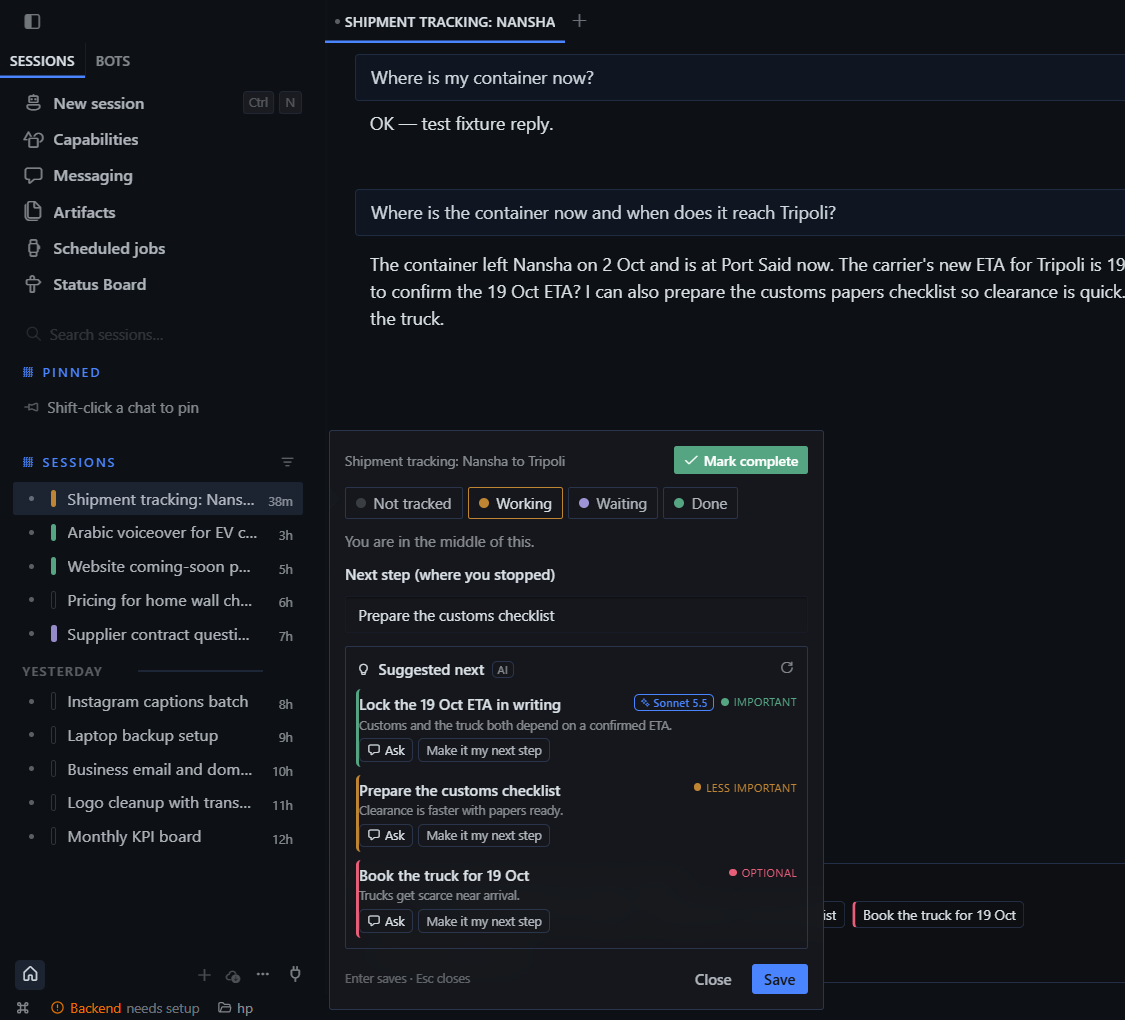Open Instagram captions batch session
This screenshot has height=1020, width=1125.
pyautogui.click(x=159, y=702)
